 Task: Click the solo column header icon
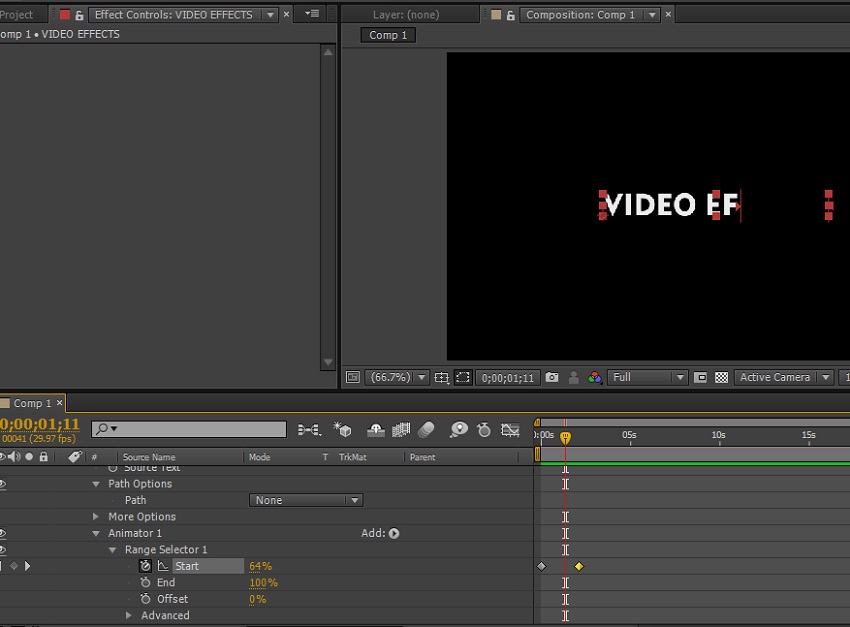tap(29, 457)
